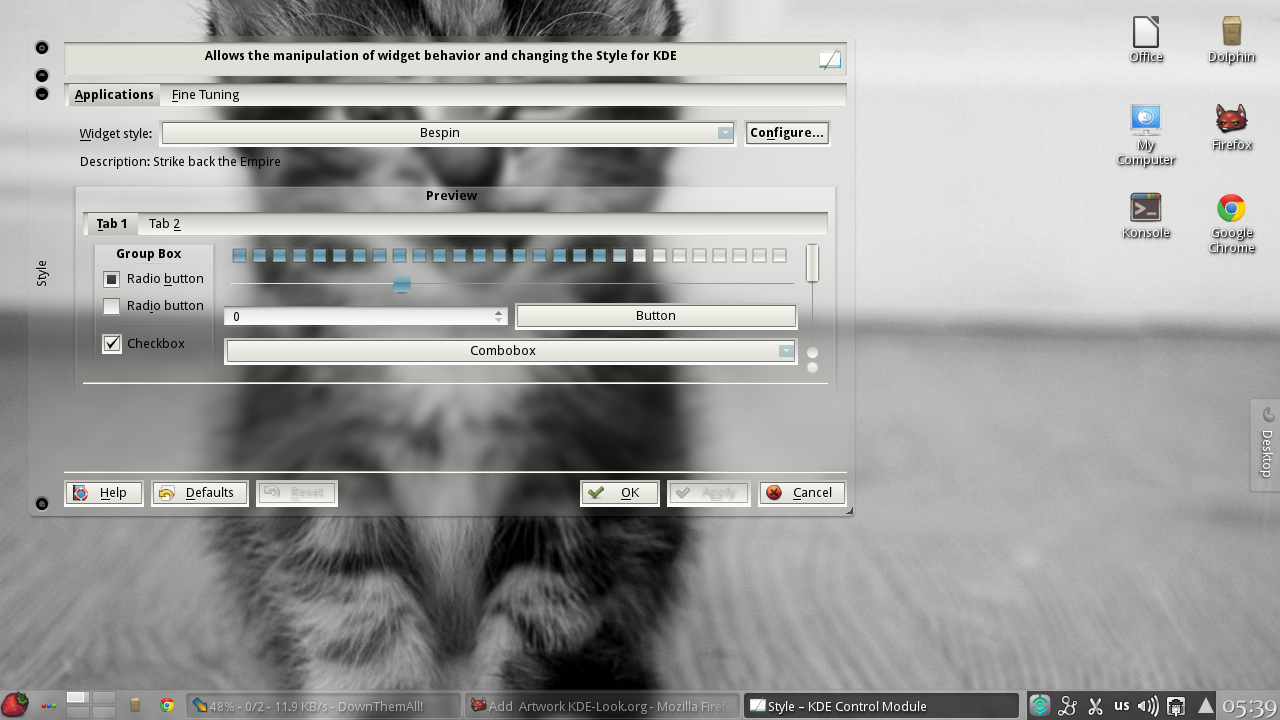The image size is (1280, 720).
Task: Switch to the DownThemAll! taskbar window
Action: (x=323, y=706)
